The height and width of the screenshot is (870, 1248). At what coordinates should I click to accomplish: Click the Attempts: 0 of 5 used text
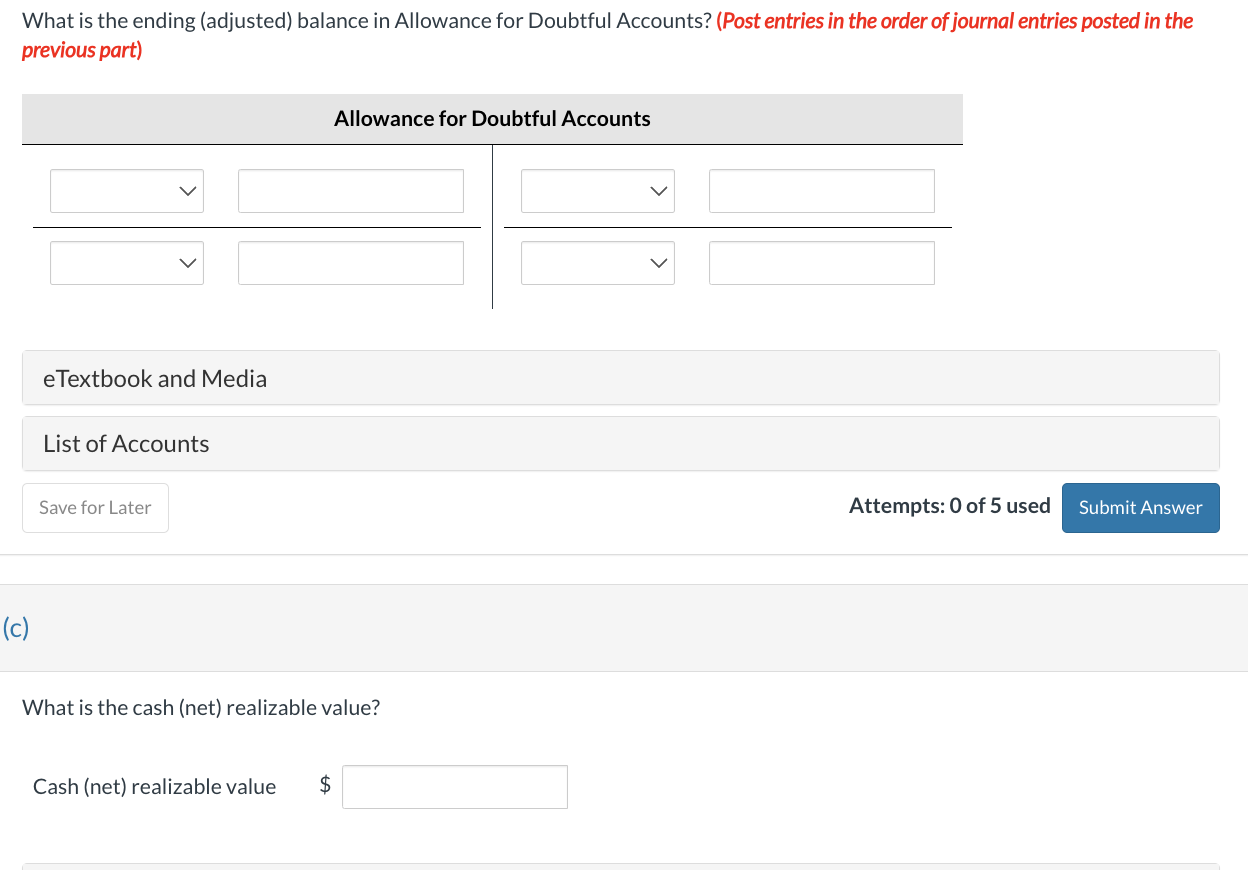tap(949, 505)
